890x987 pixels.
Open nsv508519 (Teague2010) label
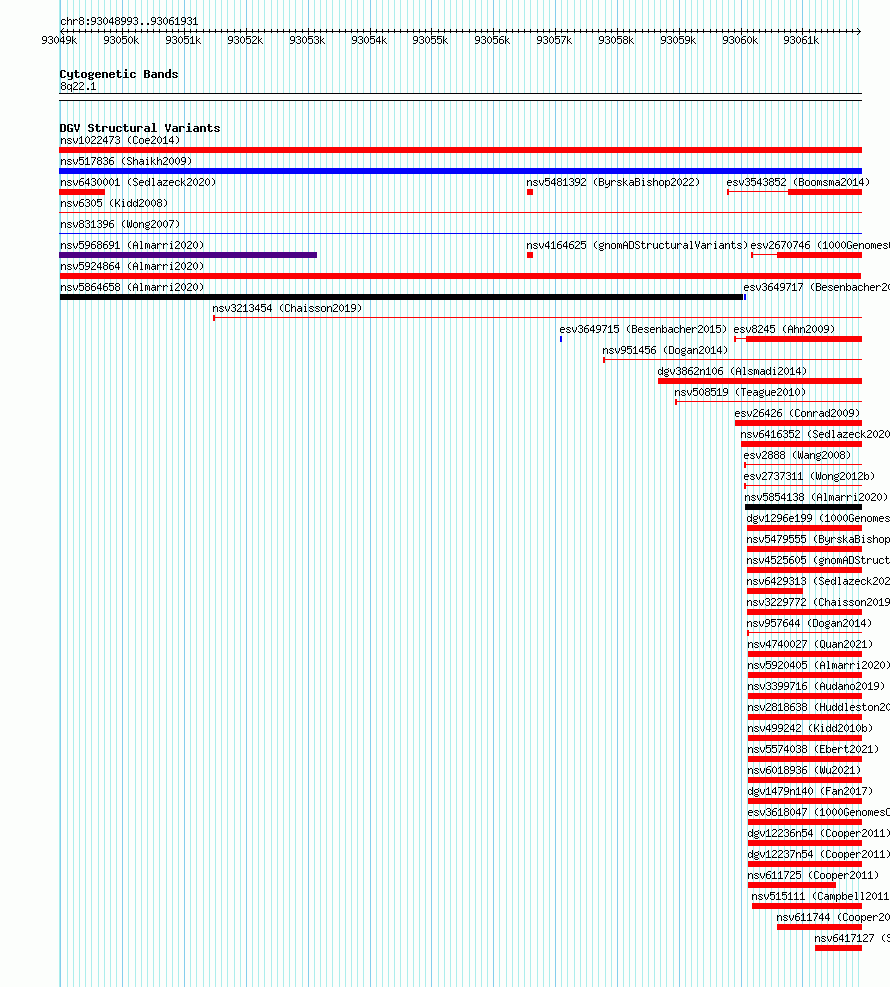(740, 392)
